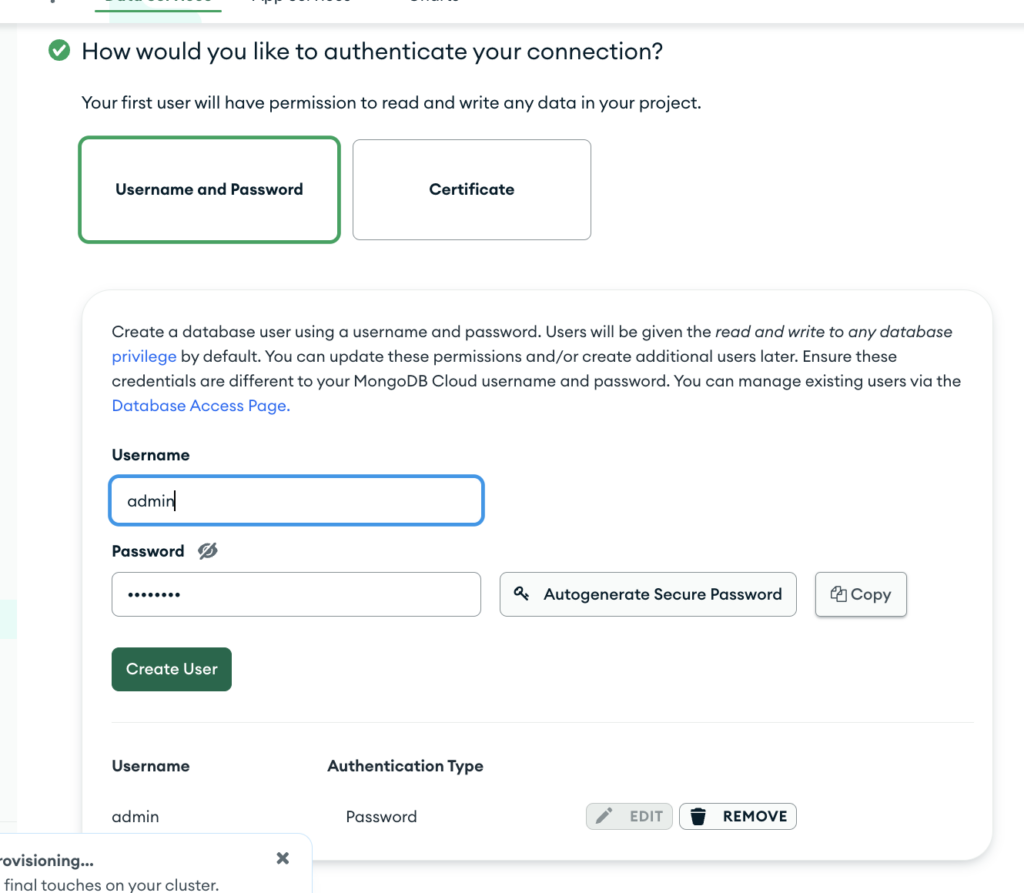This screenshot has height=893, width=1024.
Task: Focus the Password input field
Action: (296, 594)
